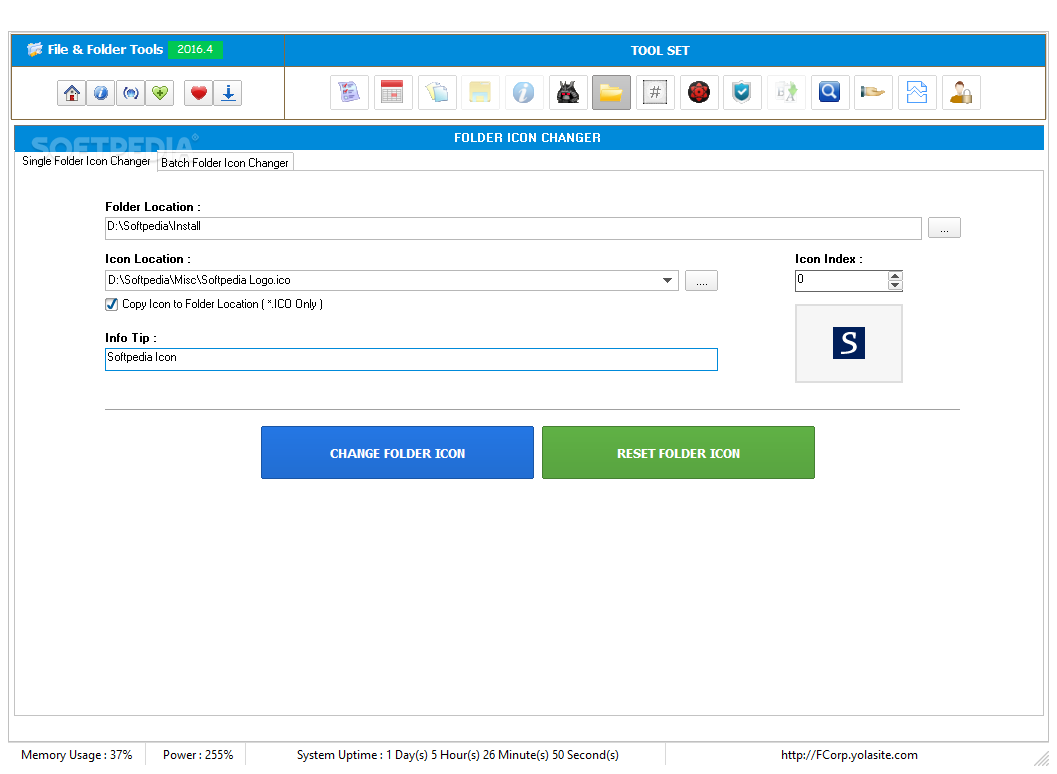Open the blue shield protection tool

point(742,92)
